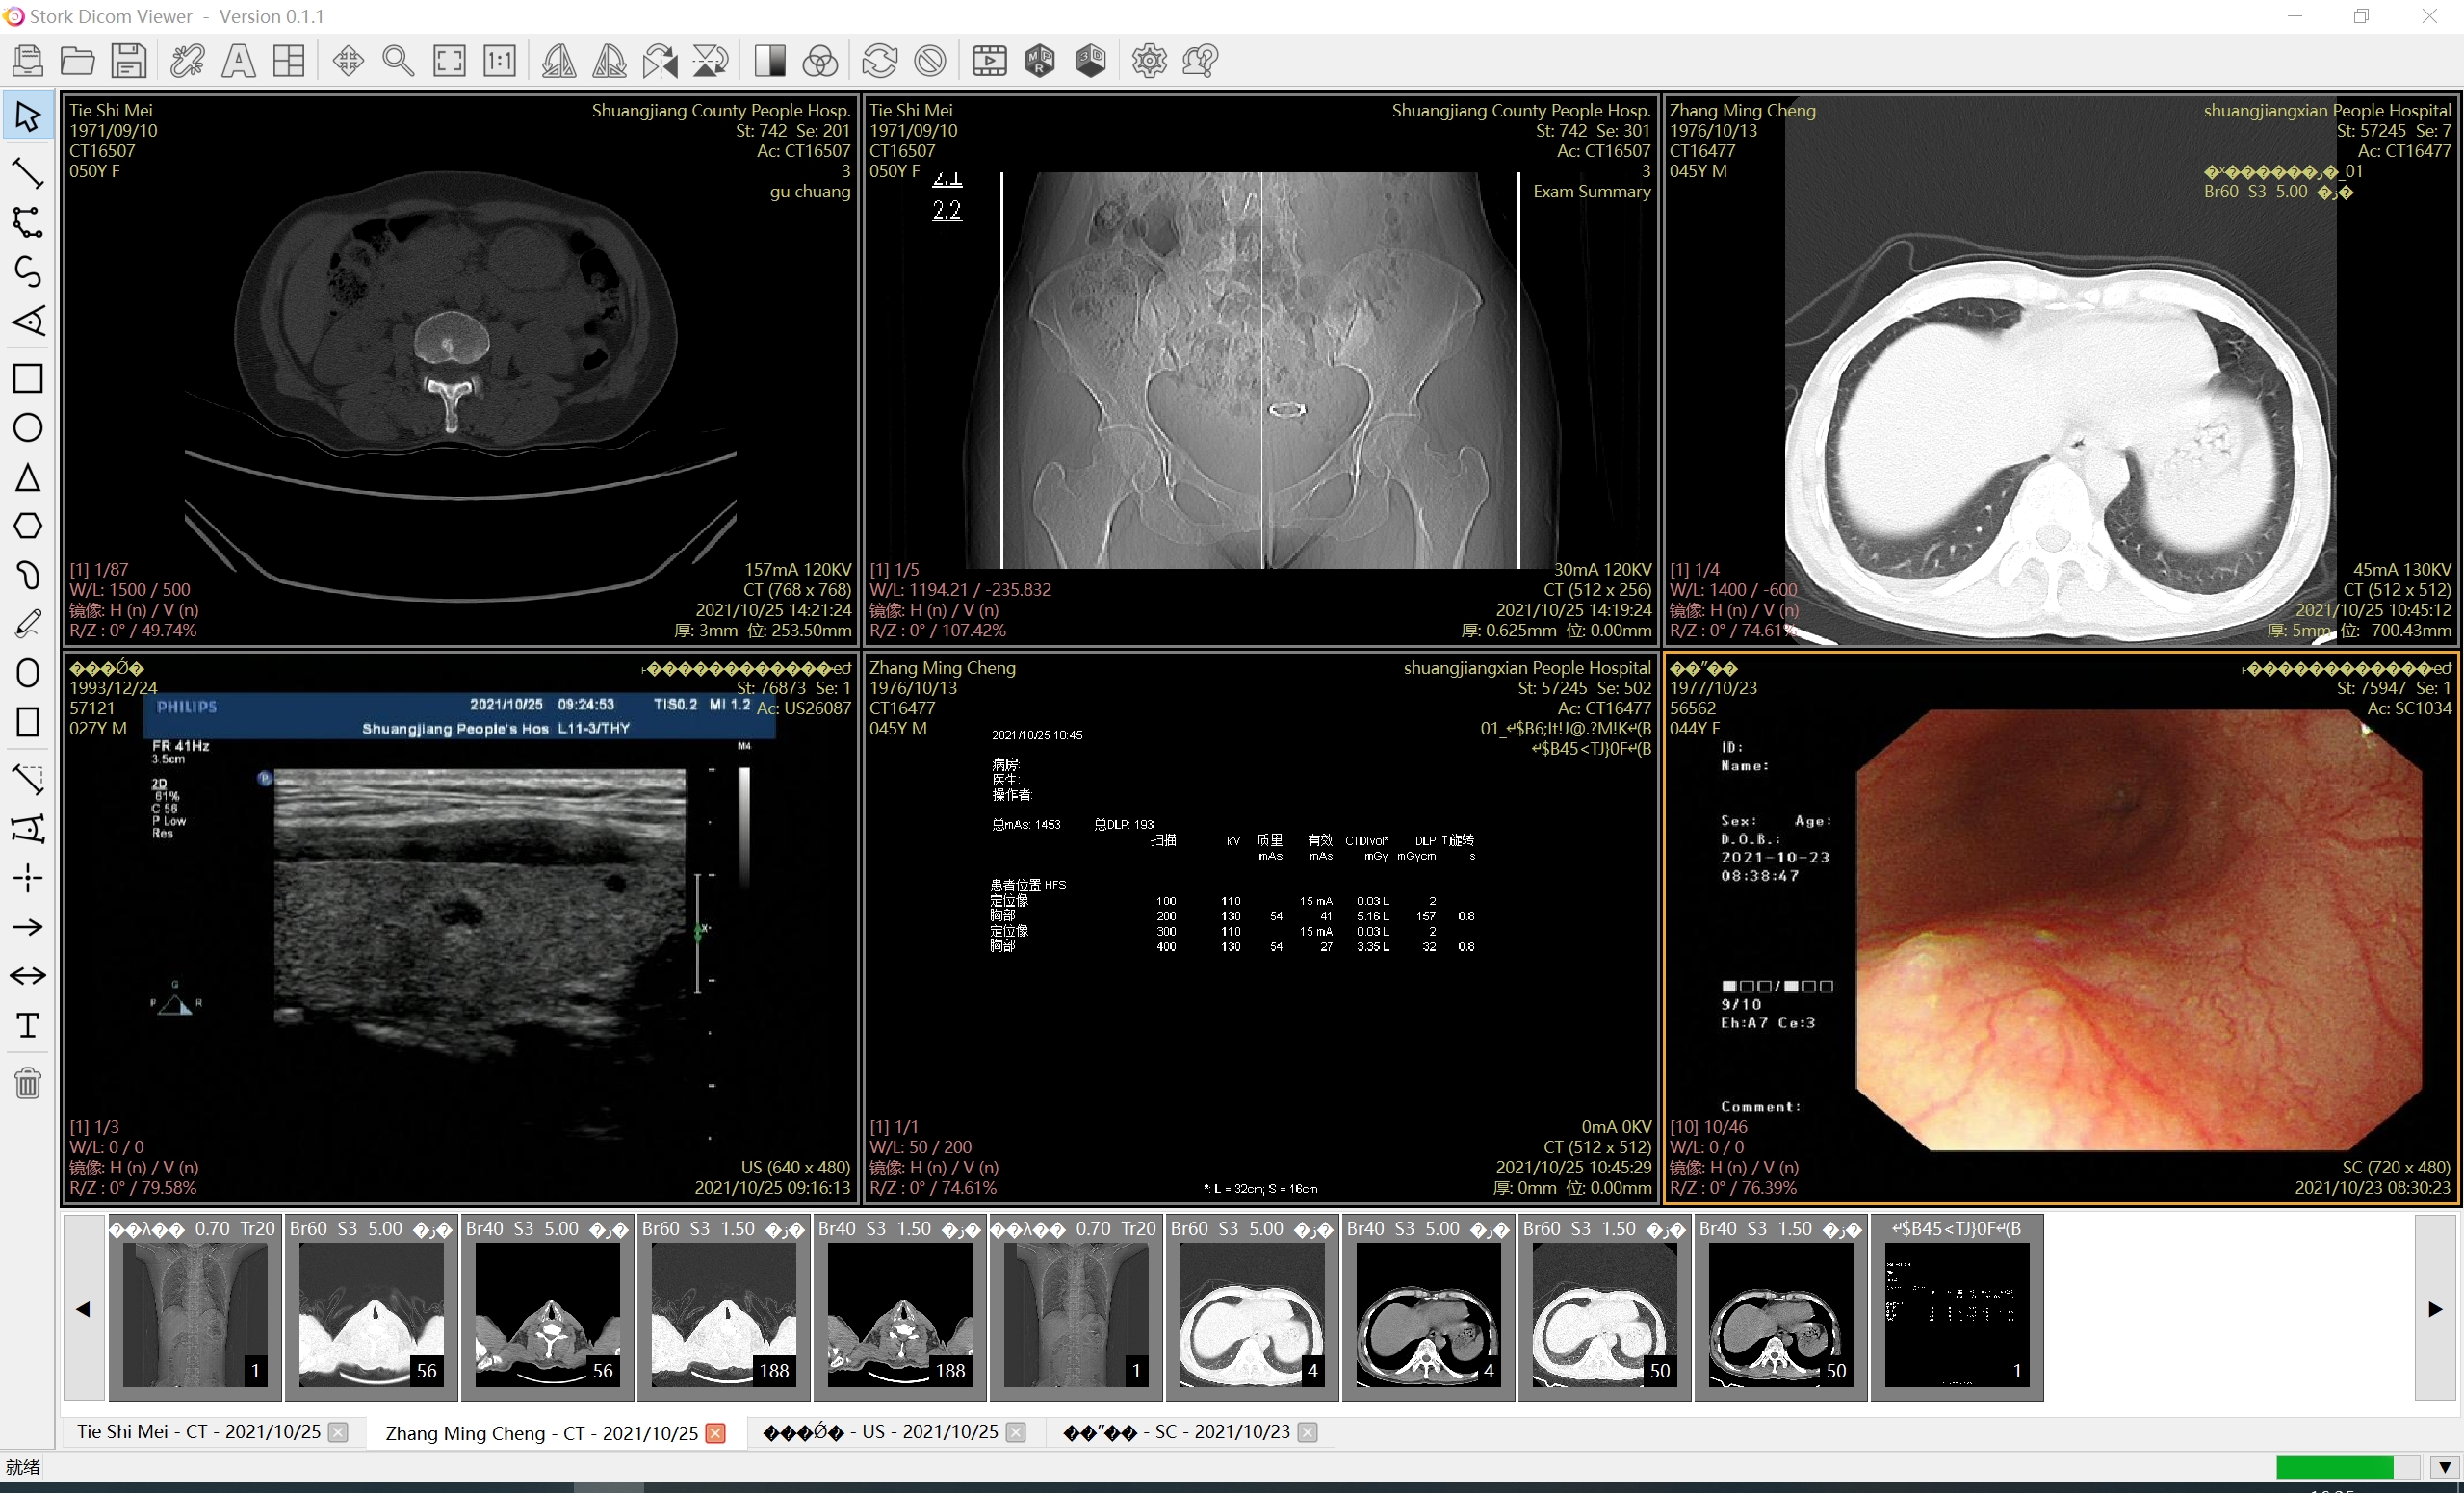2464x1493 pixels.
Task: Switch to the US 2021/10/25 study tab
Action: click(880, 1432)
